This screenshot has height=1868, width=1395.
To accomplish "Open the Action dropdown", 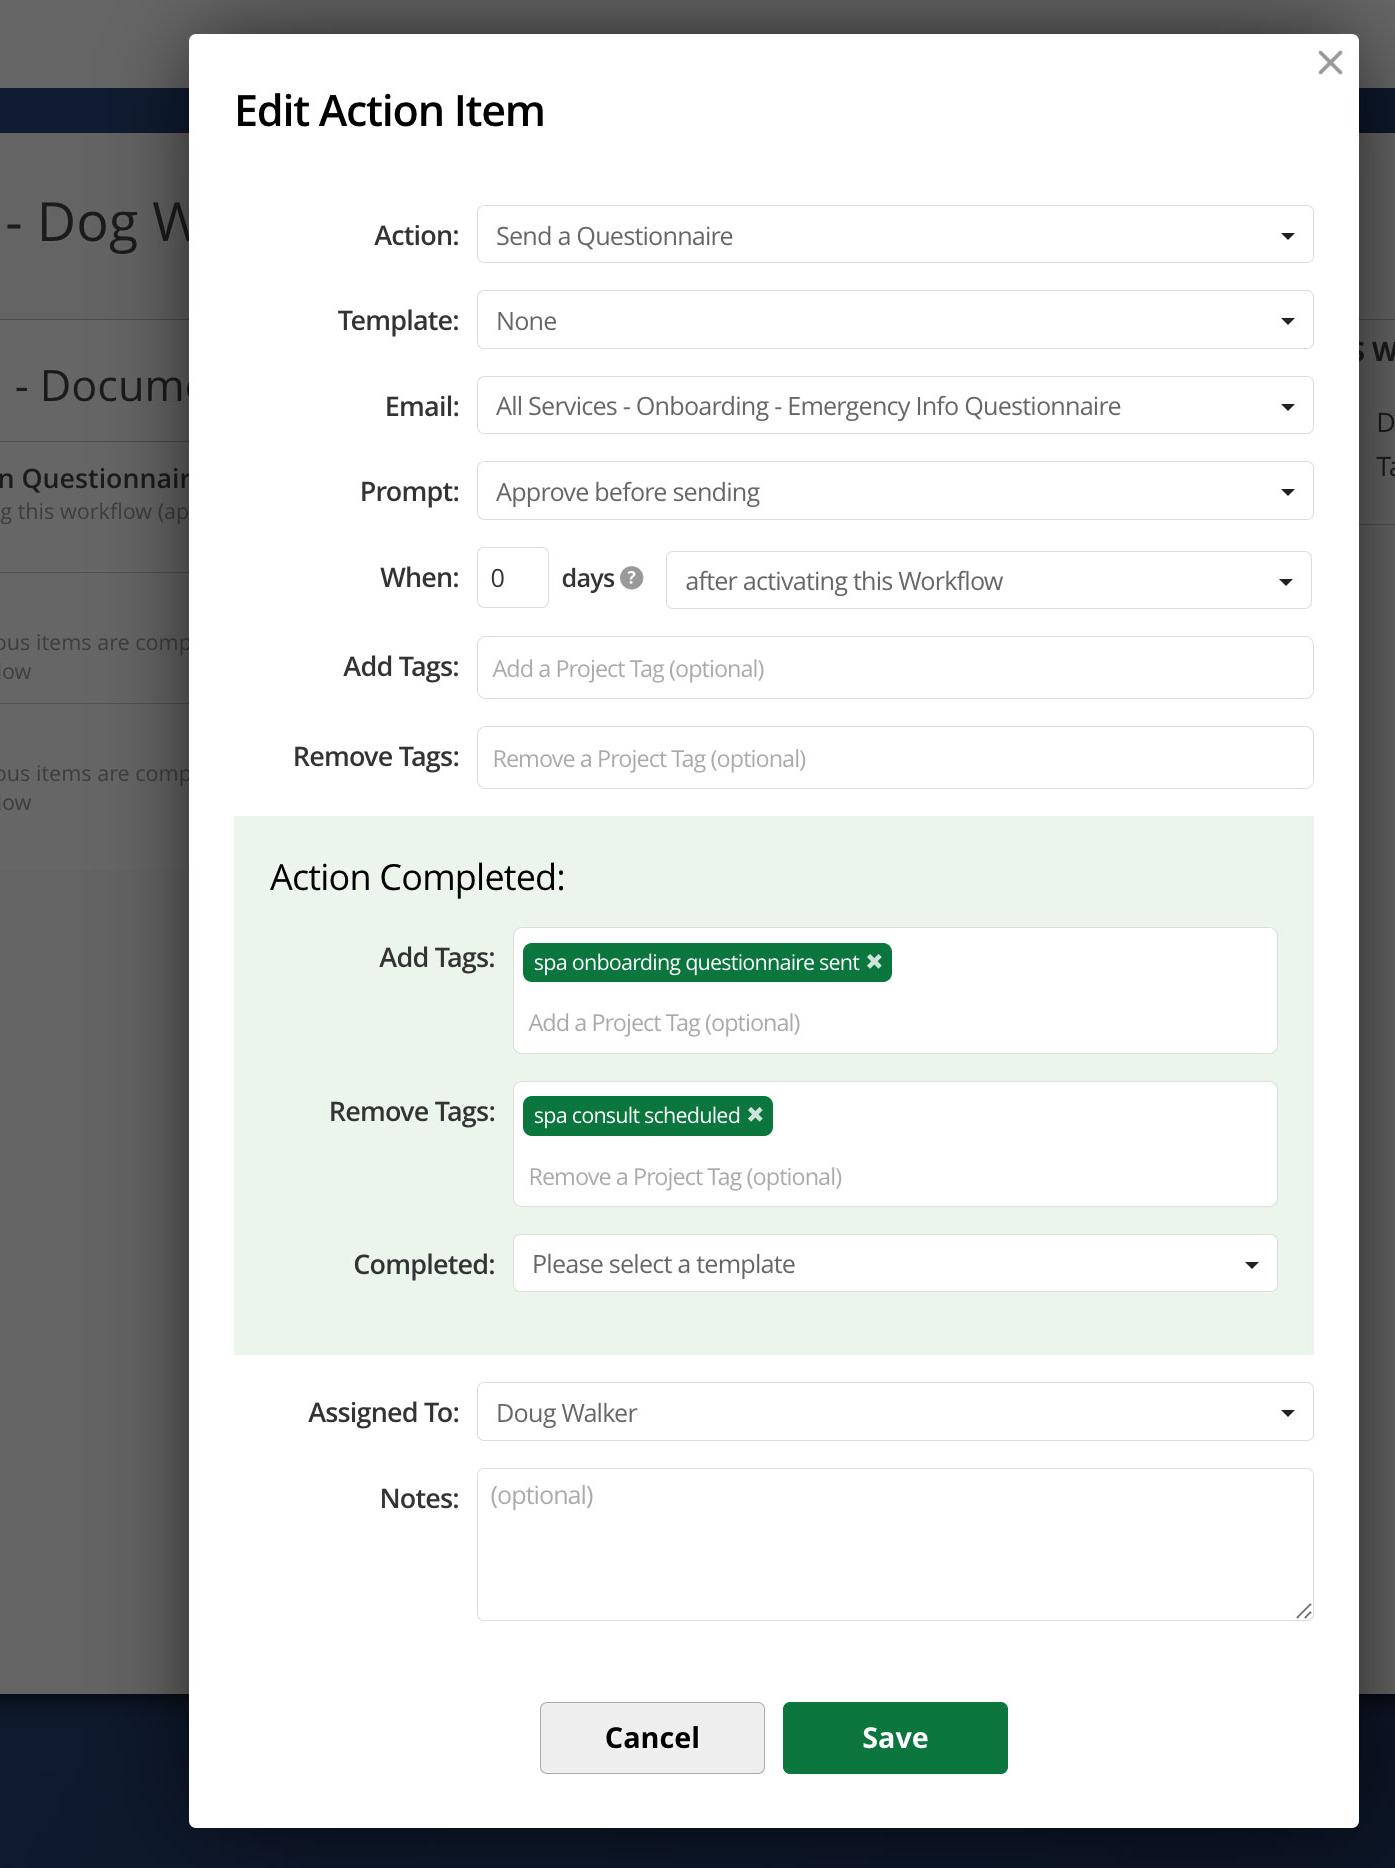I will pyautogui.click(x=894, y=235).
